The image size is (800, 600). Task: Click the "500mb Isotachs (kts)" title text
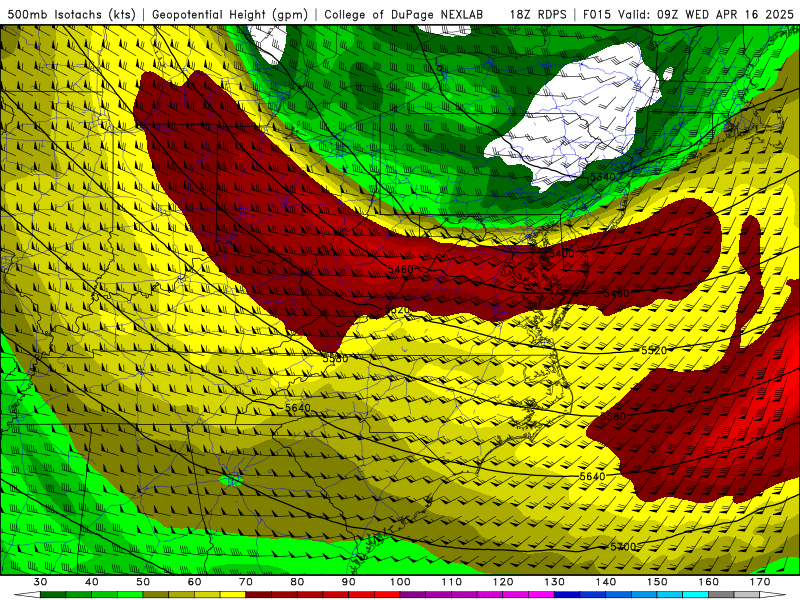click(71, 14)
